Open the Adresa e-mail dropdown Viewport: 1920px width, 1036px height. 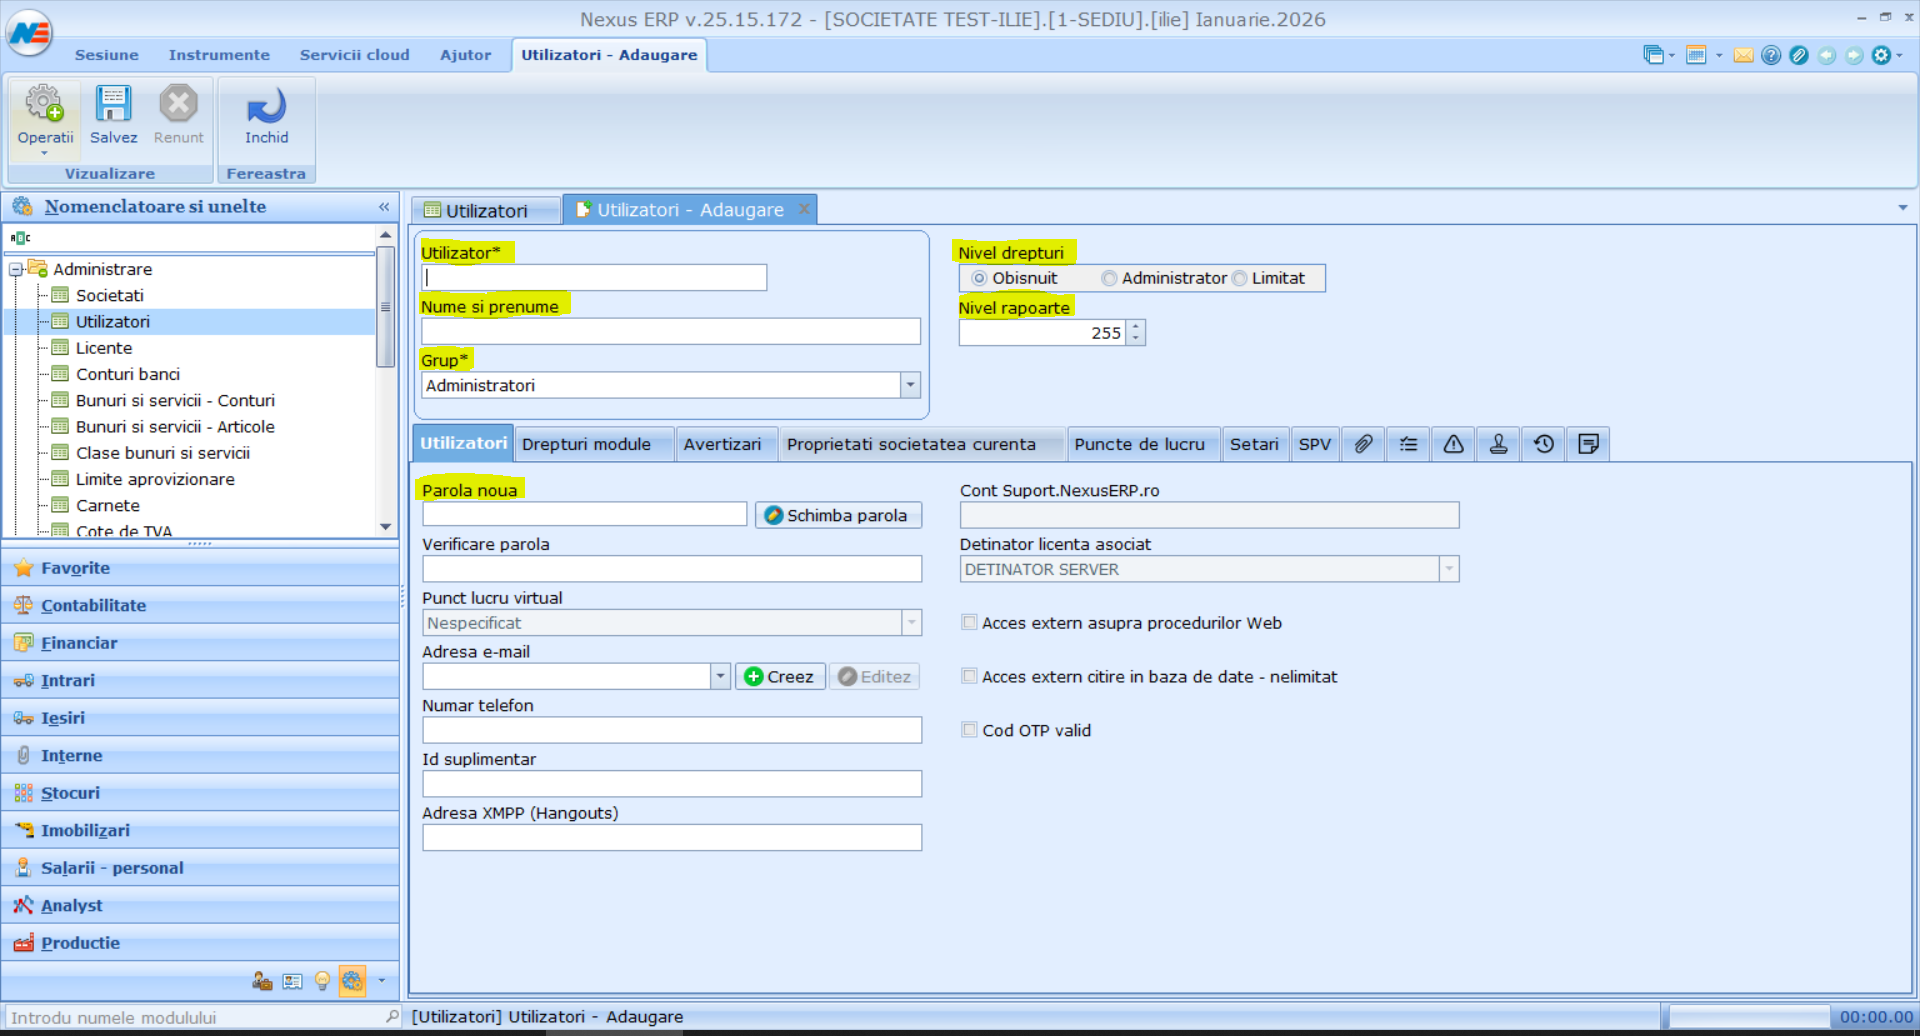(x=720, y=677)
